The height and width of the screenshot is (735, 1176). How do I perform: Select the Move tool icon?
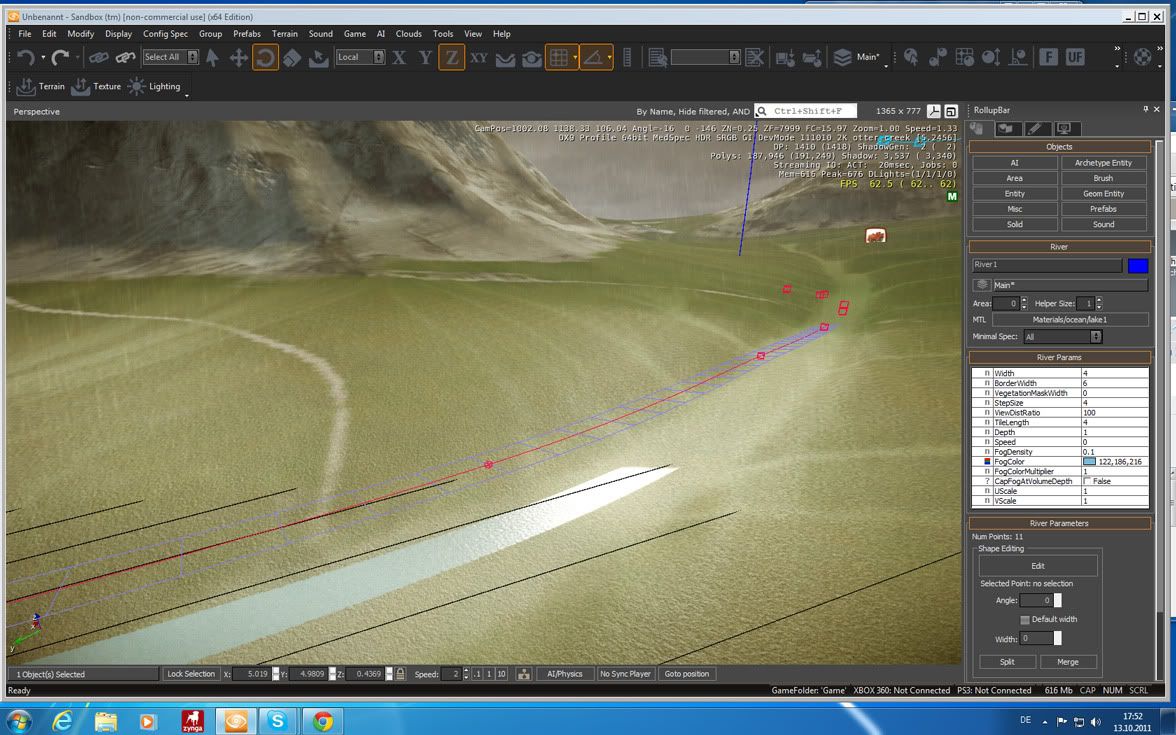tap(239, 58)
